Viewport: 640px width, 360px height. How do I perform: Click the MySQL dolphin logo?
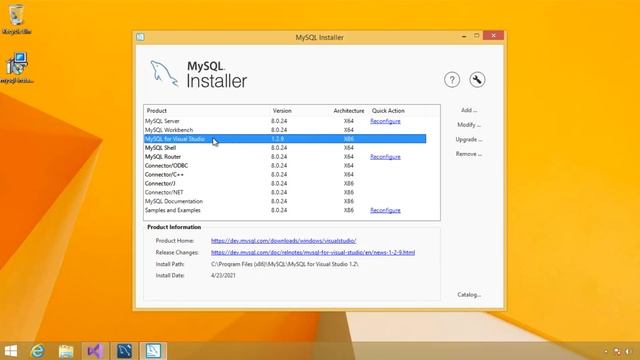click(x=164, y=74)
